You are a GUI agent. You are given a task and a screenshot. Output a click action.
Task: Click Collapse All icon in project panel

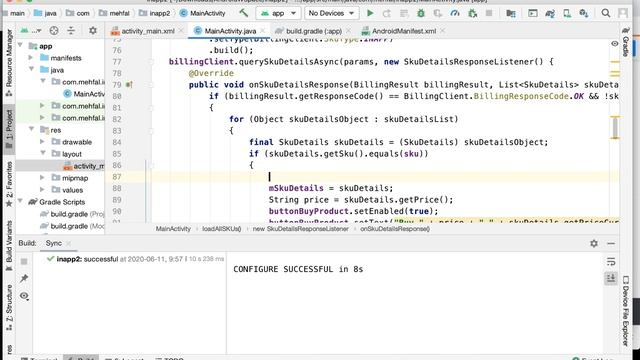(71, 31)
